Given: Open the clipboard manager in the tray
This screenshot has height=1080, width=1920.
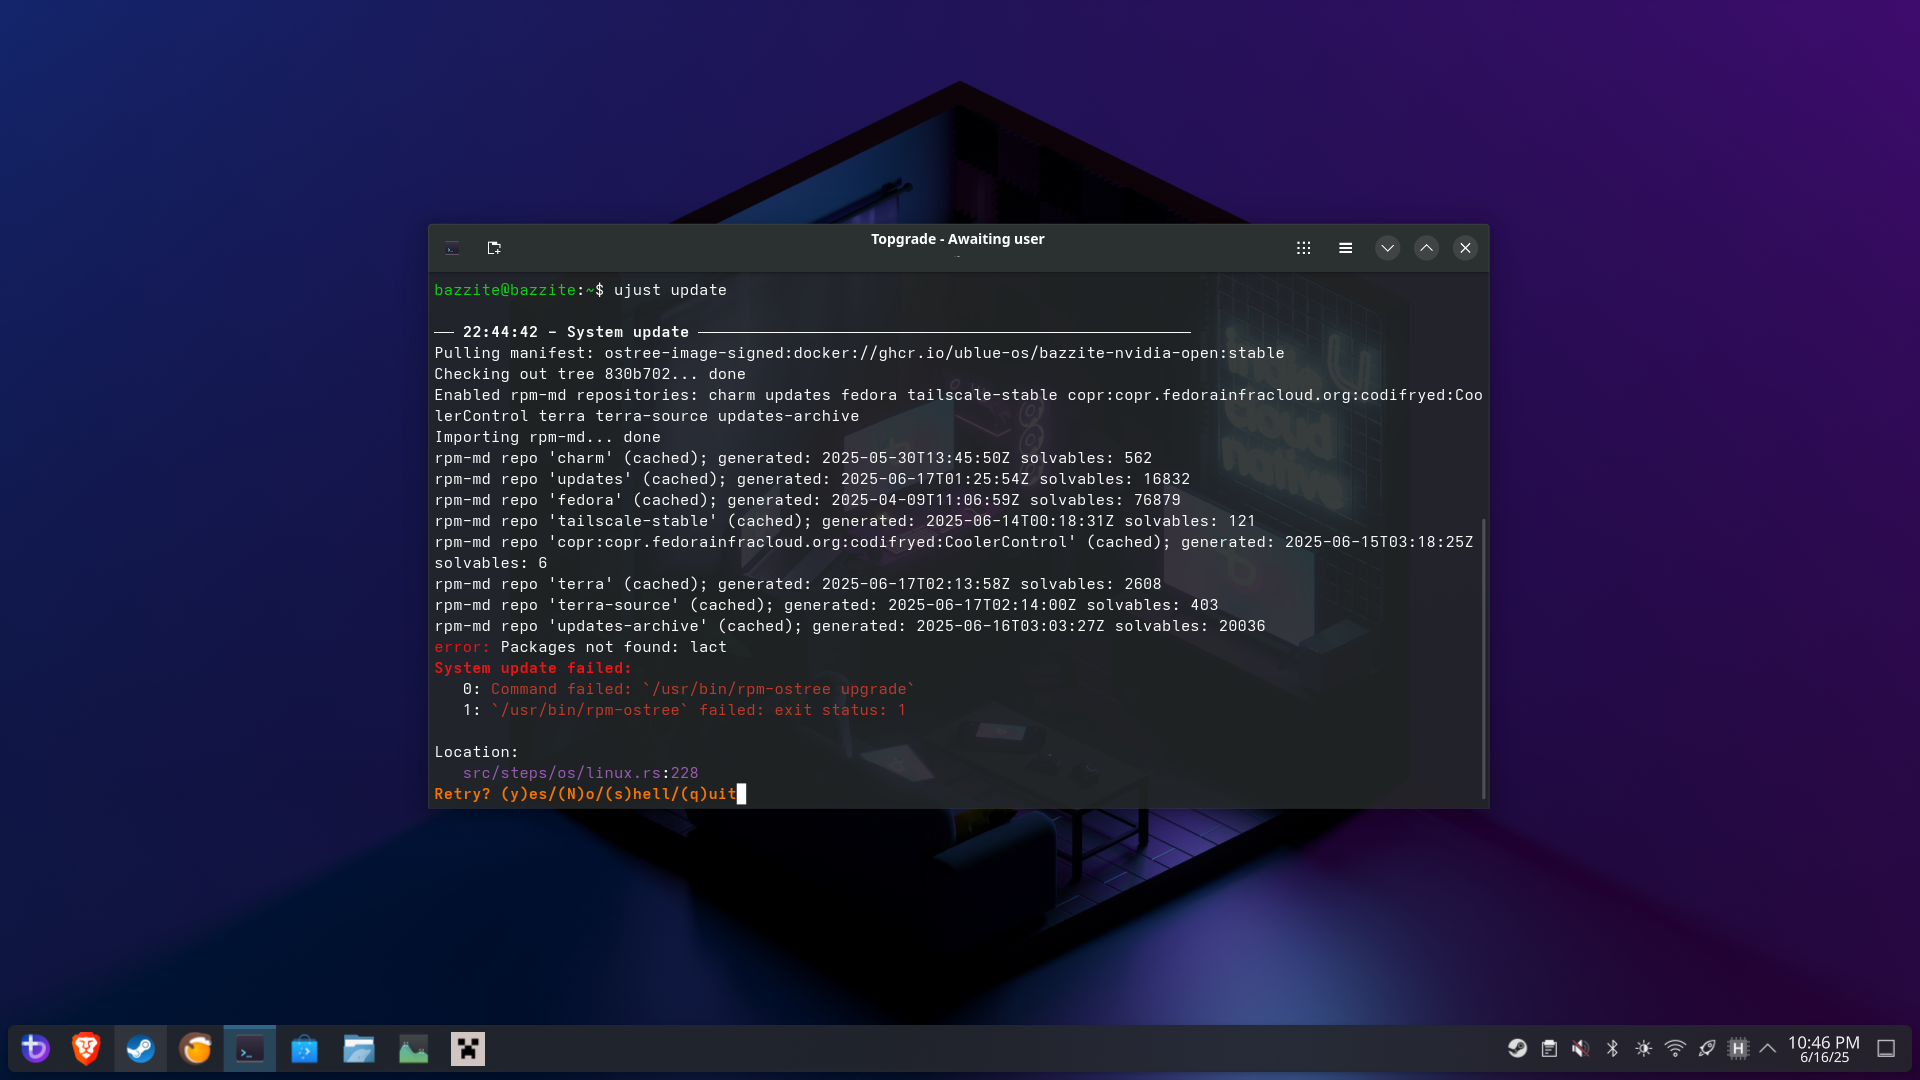Looking at the screenshot, I should [1549, 1048].
